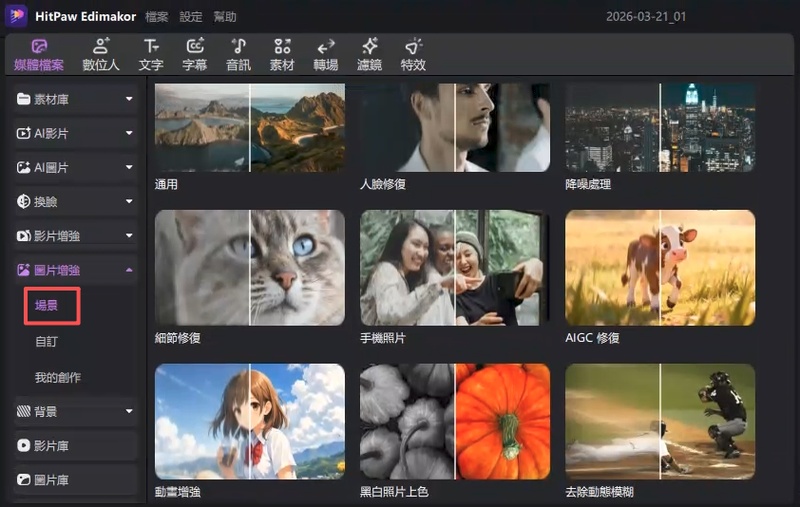Open the 特效 effects tool

(x=413, y=55)
